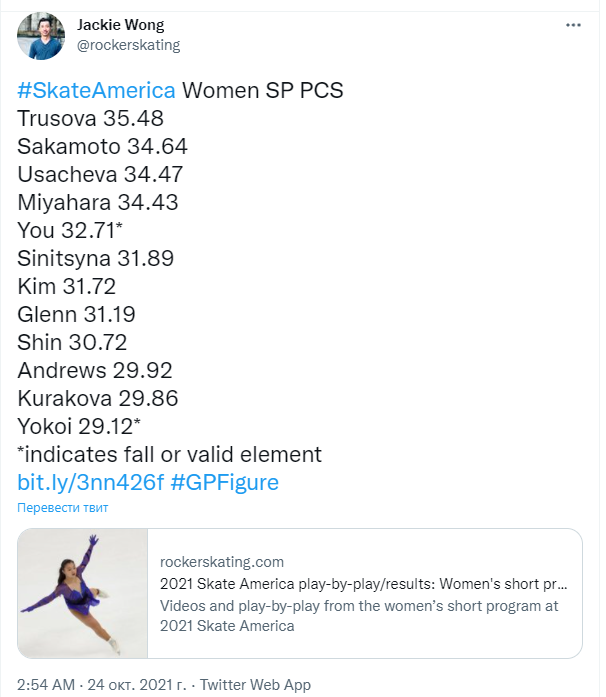
Task: Click rockerskating.com domain in the card
Action: 222,562
